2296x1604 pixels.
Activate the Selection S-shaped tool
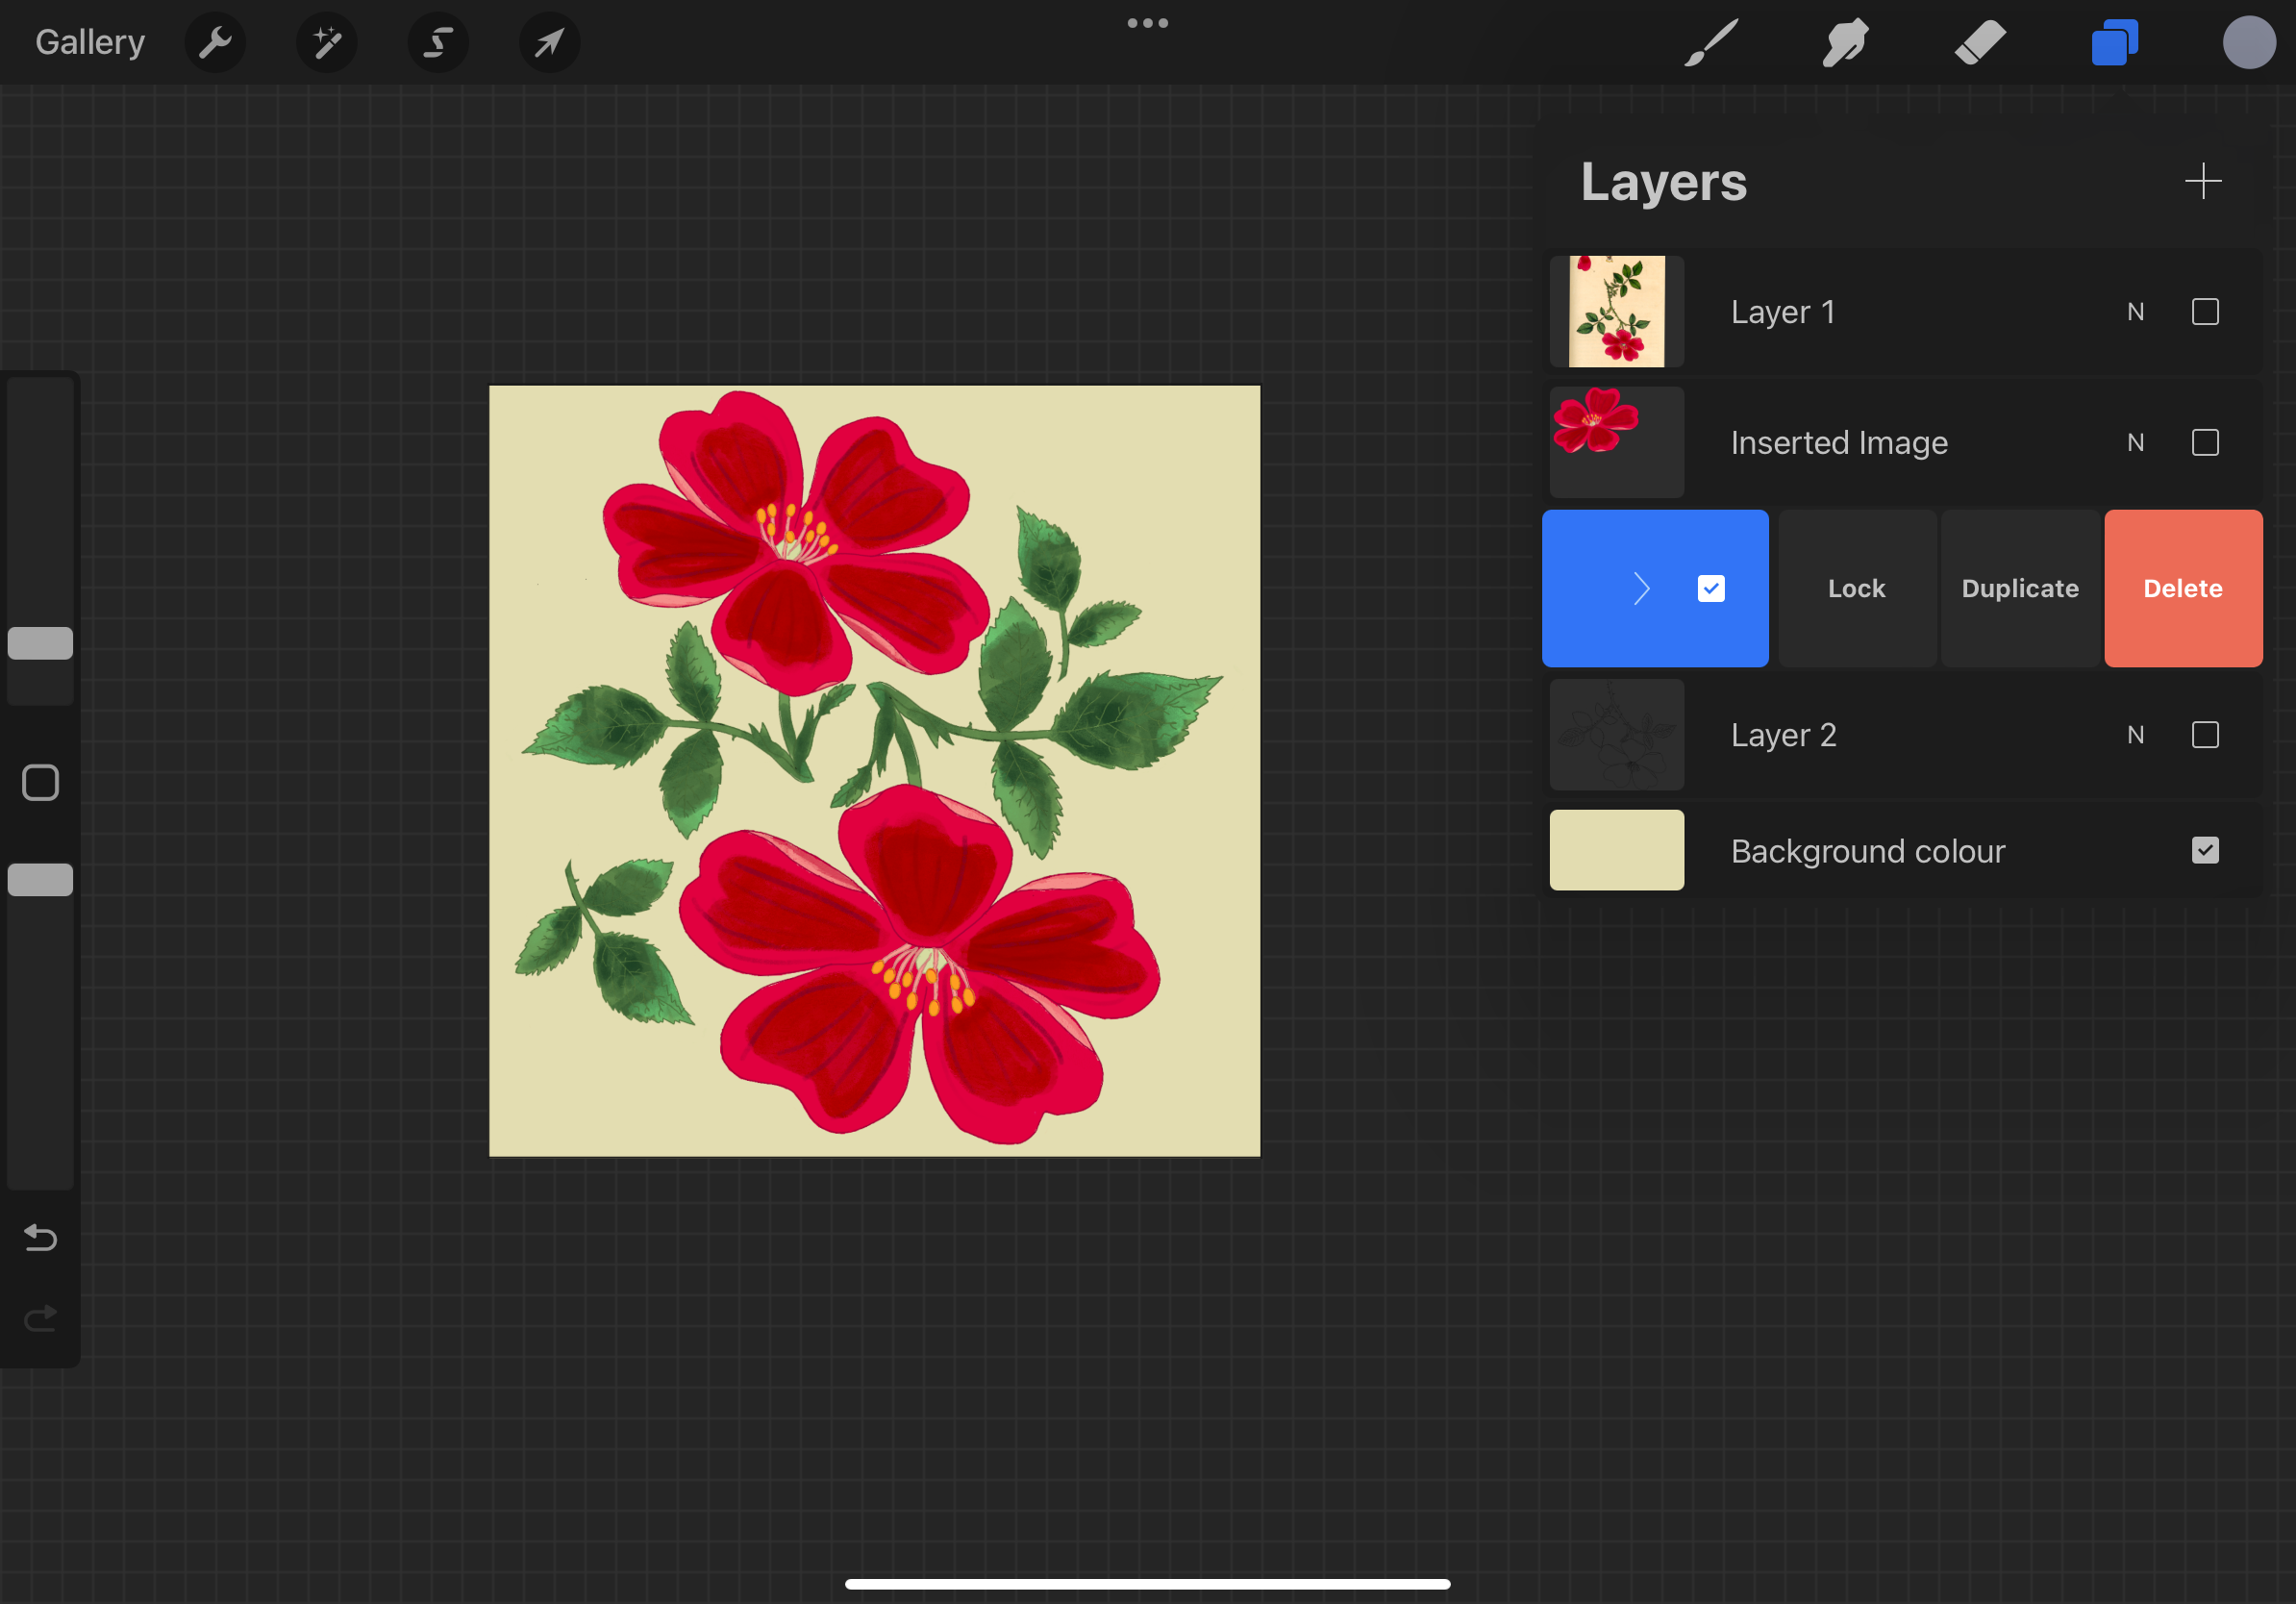438,43
